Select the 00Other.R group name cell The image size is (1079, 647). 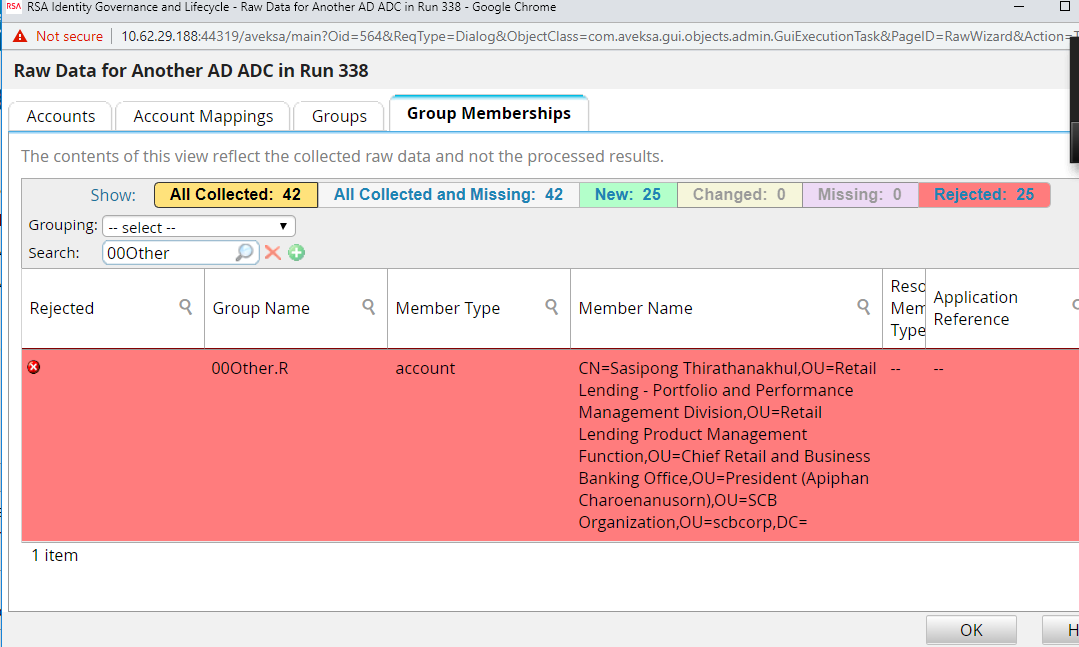click(250, 368)
